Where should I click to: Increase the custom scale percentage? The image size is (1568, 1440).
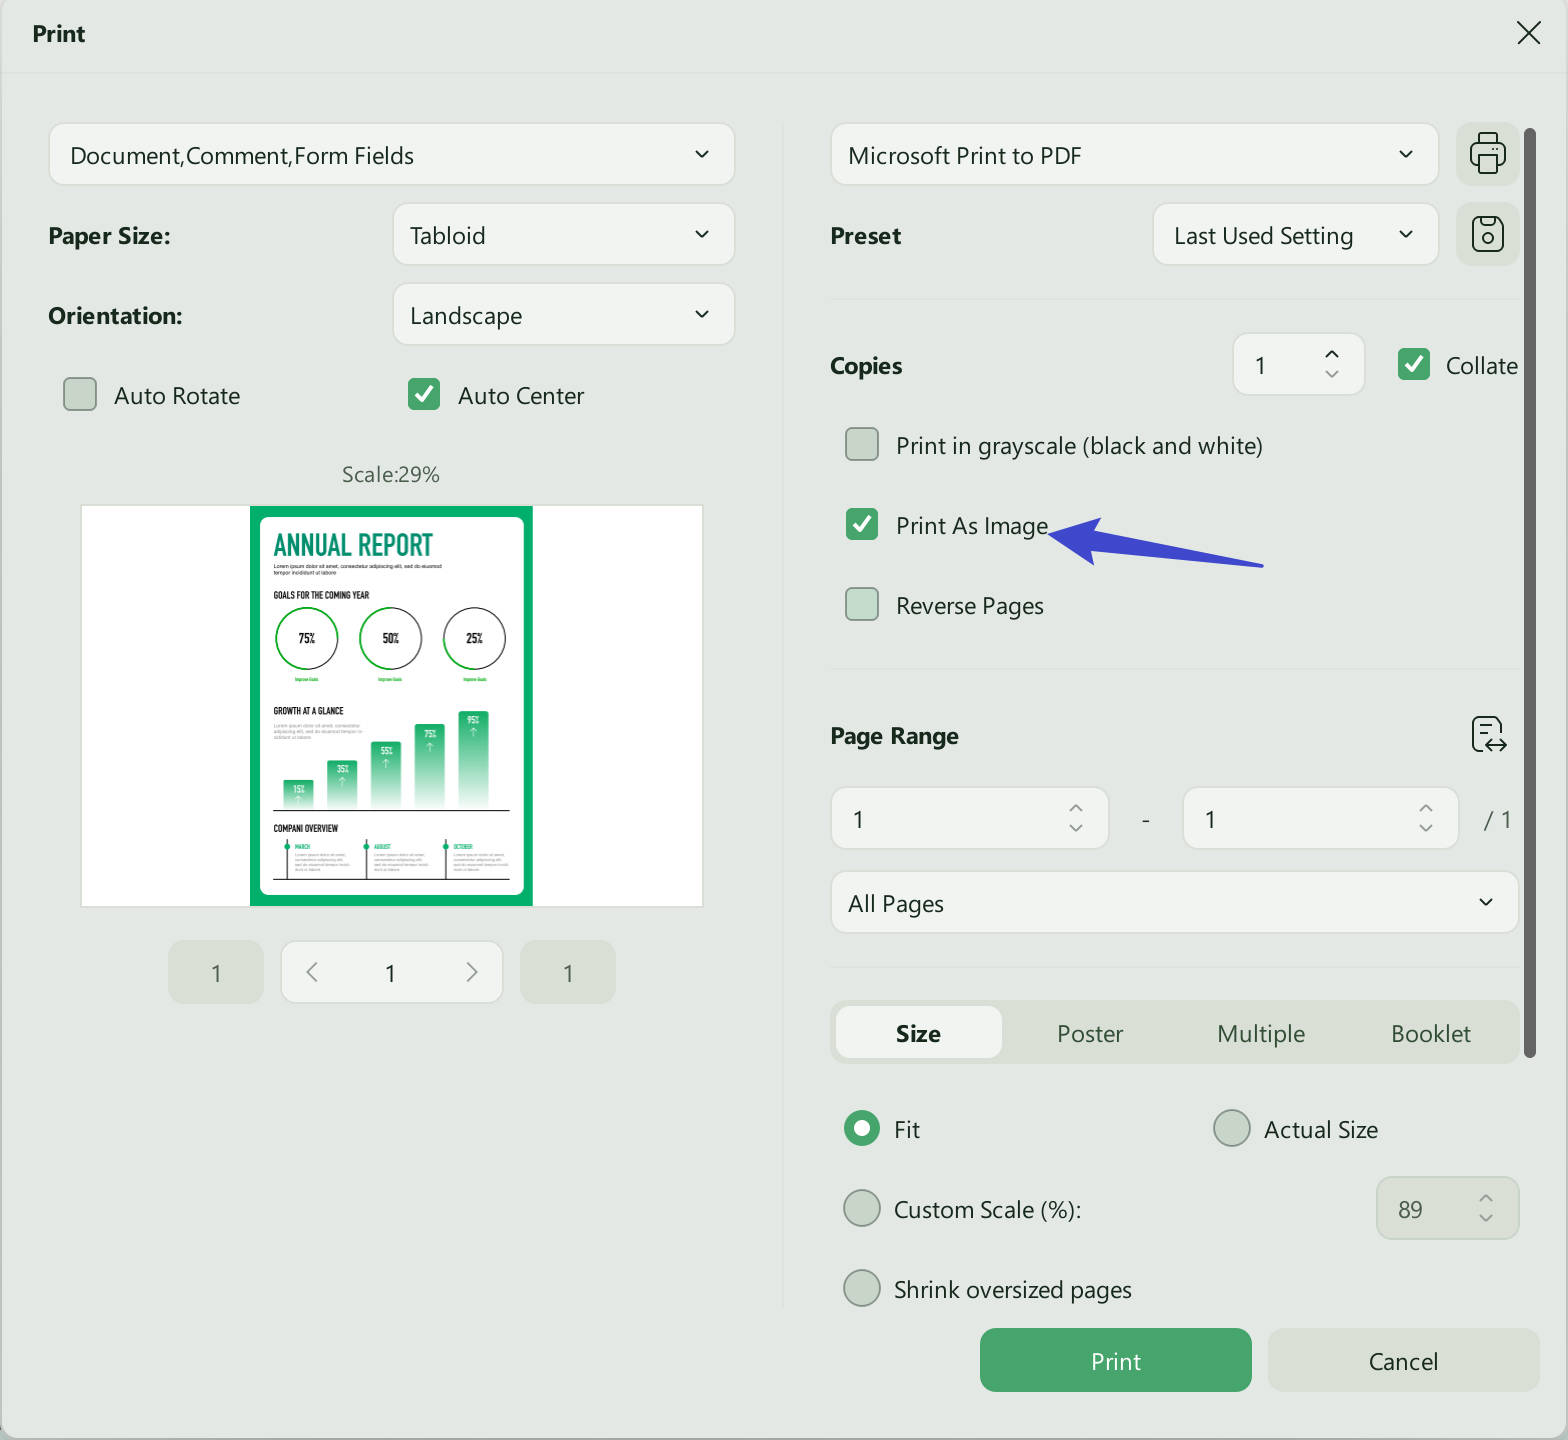point(1485,1198)
